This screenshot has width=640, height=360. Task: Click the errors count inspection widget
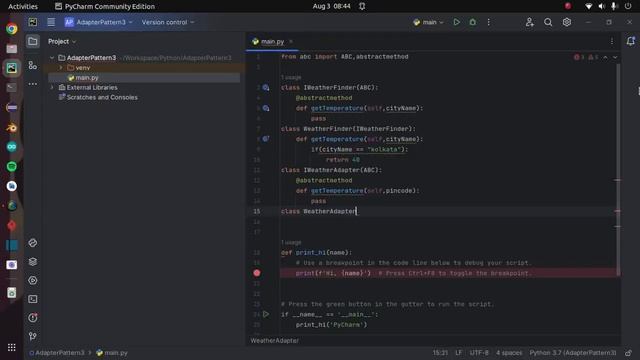[x=586, y=57]
